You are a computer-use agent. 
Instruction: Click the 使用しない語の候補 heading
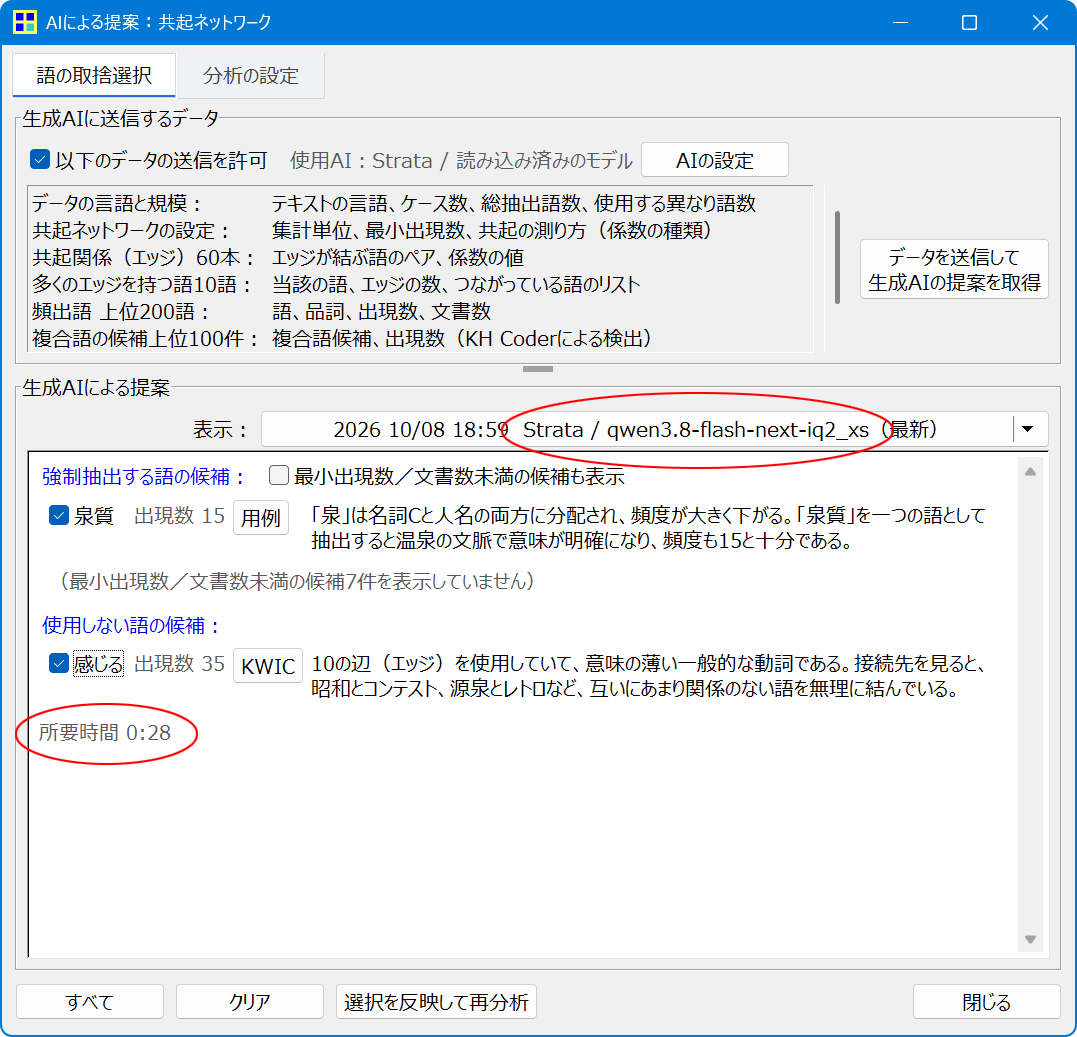(131, 625)
